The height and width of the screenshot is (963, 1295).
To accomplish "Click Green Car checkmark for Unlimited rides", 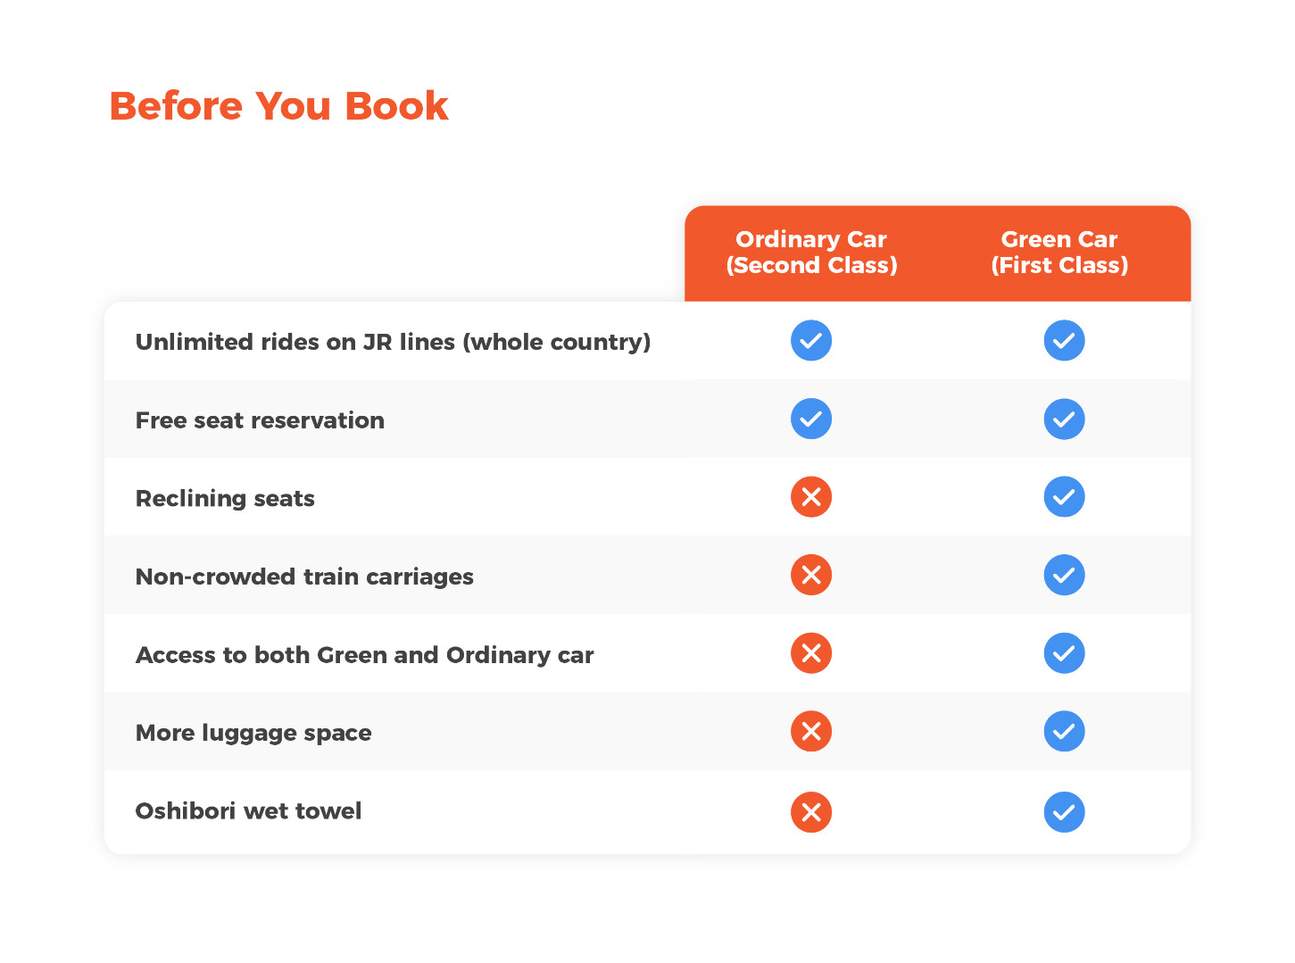I will coord(1064,341).
